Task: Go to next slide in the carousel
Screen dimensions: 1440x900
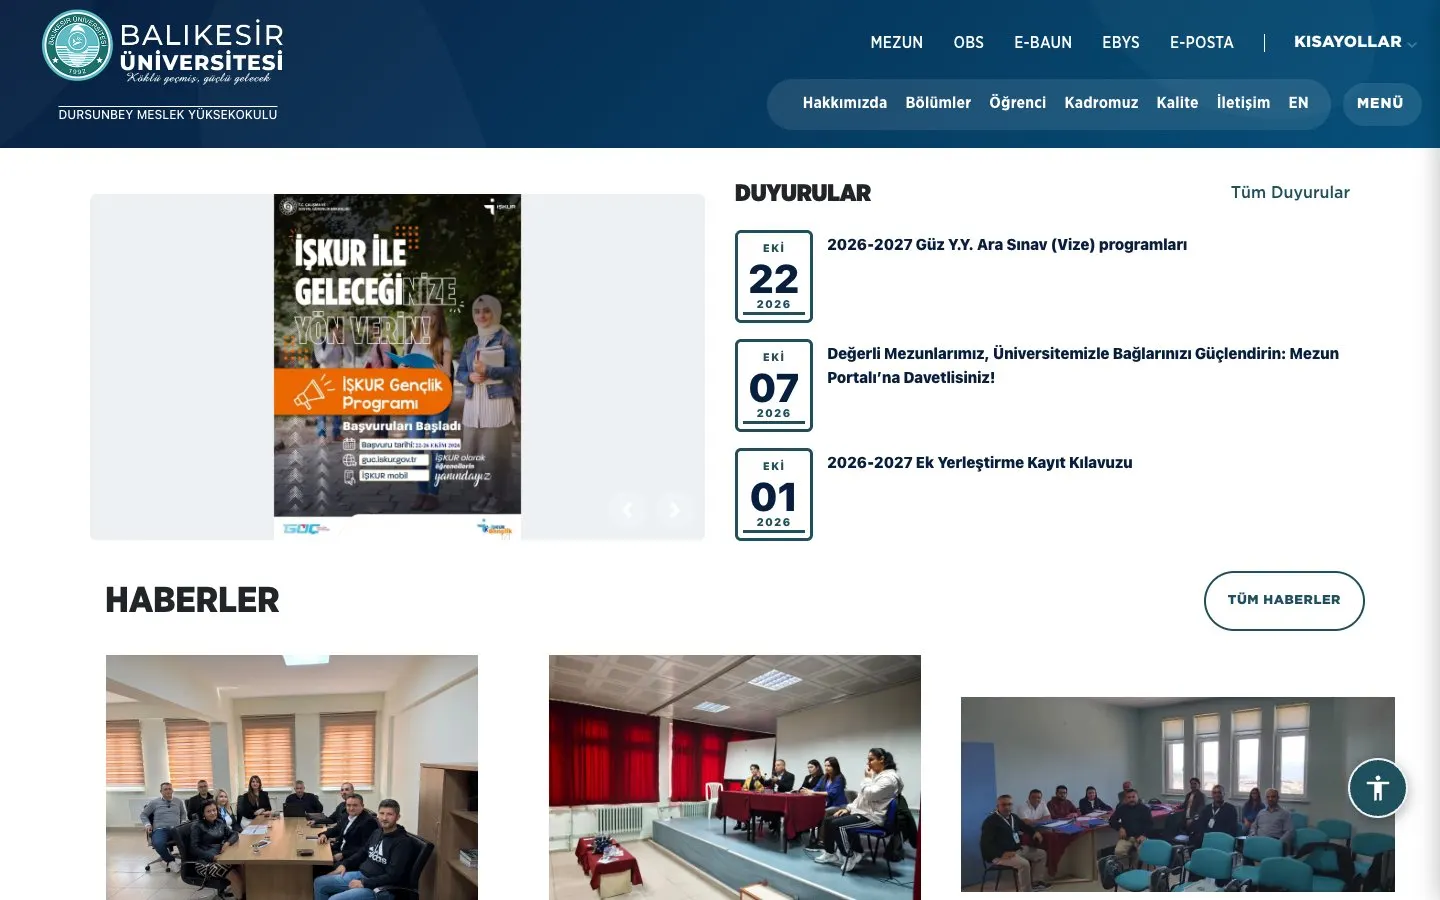Action: click(674, 510)
